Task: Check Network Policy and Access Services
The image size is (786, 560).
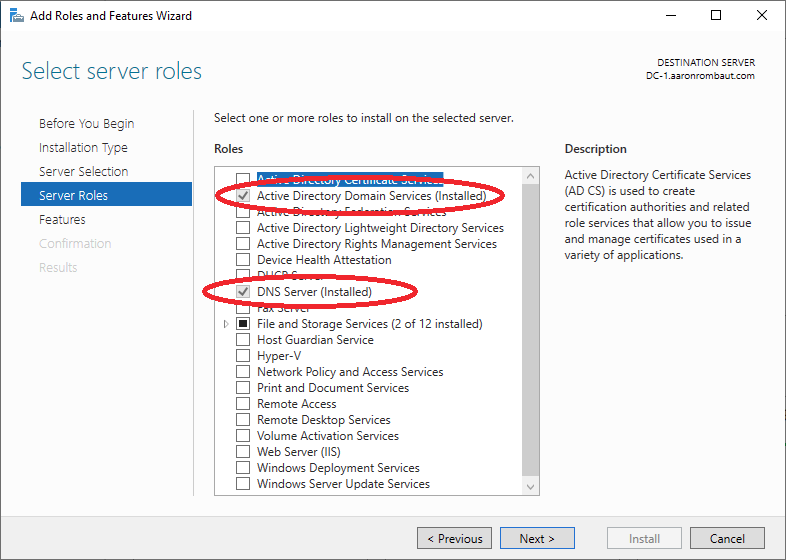Action: point(243,372)
